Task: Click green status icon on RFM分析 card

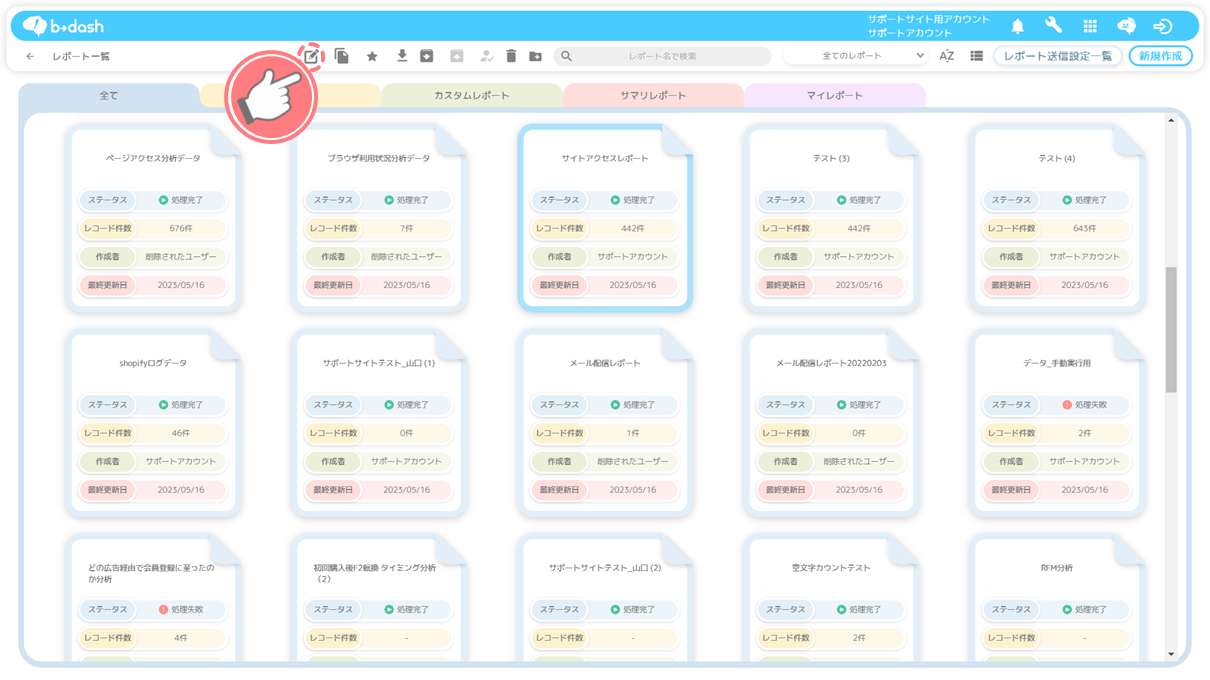Action: (x=1068, y=609)
